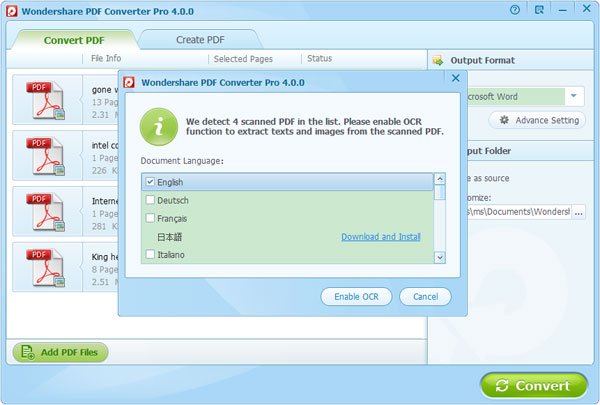The width and height of the screenshot is (600, 405).
Task: Select PDF icon of 'intel' file
Action: pos(46,156)
